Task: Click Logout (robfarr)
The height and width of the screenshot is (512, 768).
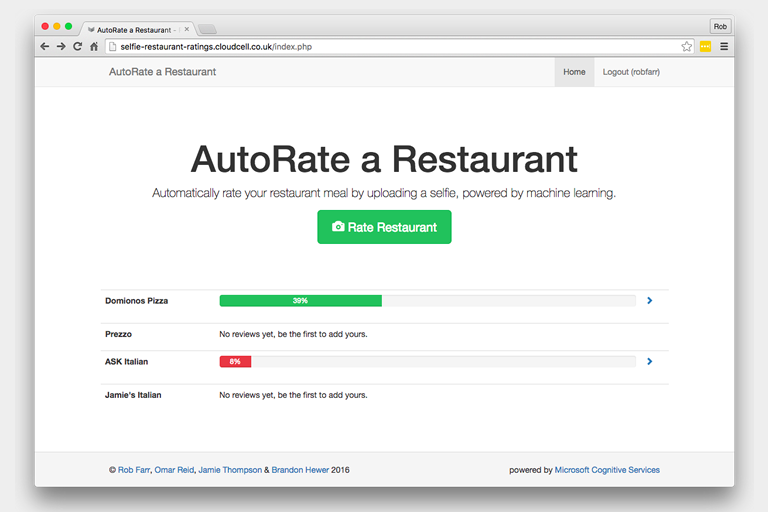Action: [x=631, y=72]
